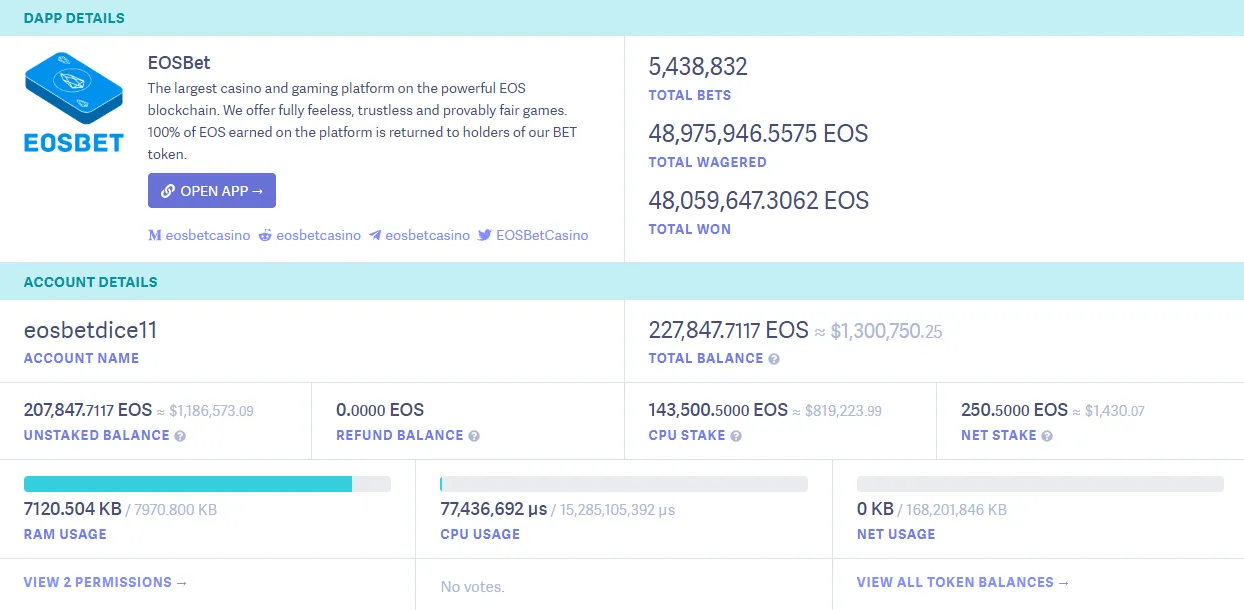The width and height of the screenshot is (1244, 610).
Task: Click the help icon next to Refund Balance
Action: click(x=474, y=436)
